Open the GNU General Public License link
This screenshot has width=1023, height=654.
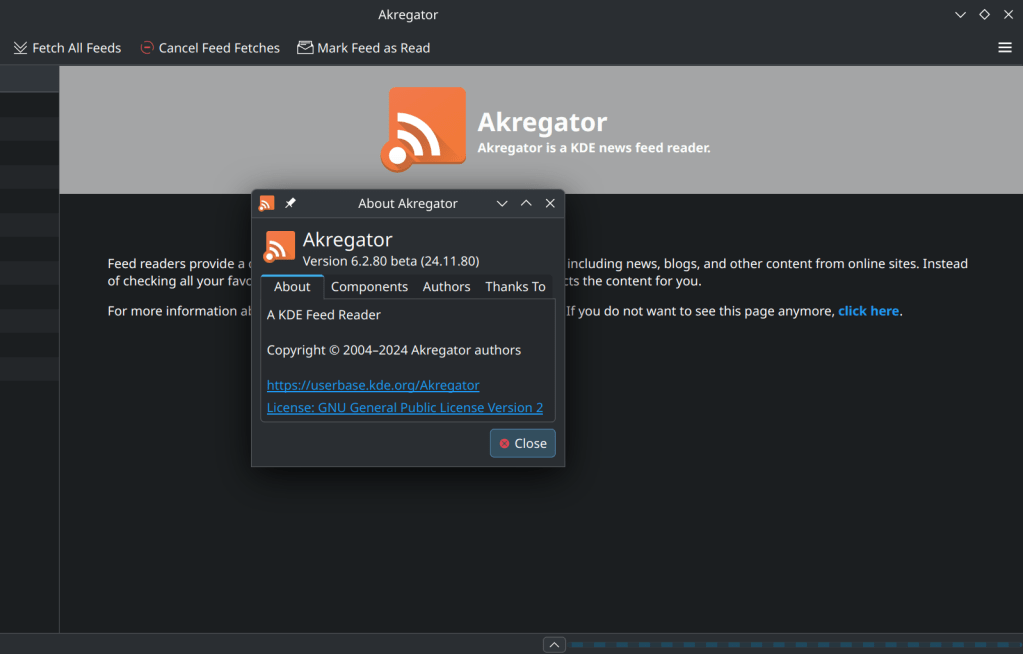(x=405, y=408)
